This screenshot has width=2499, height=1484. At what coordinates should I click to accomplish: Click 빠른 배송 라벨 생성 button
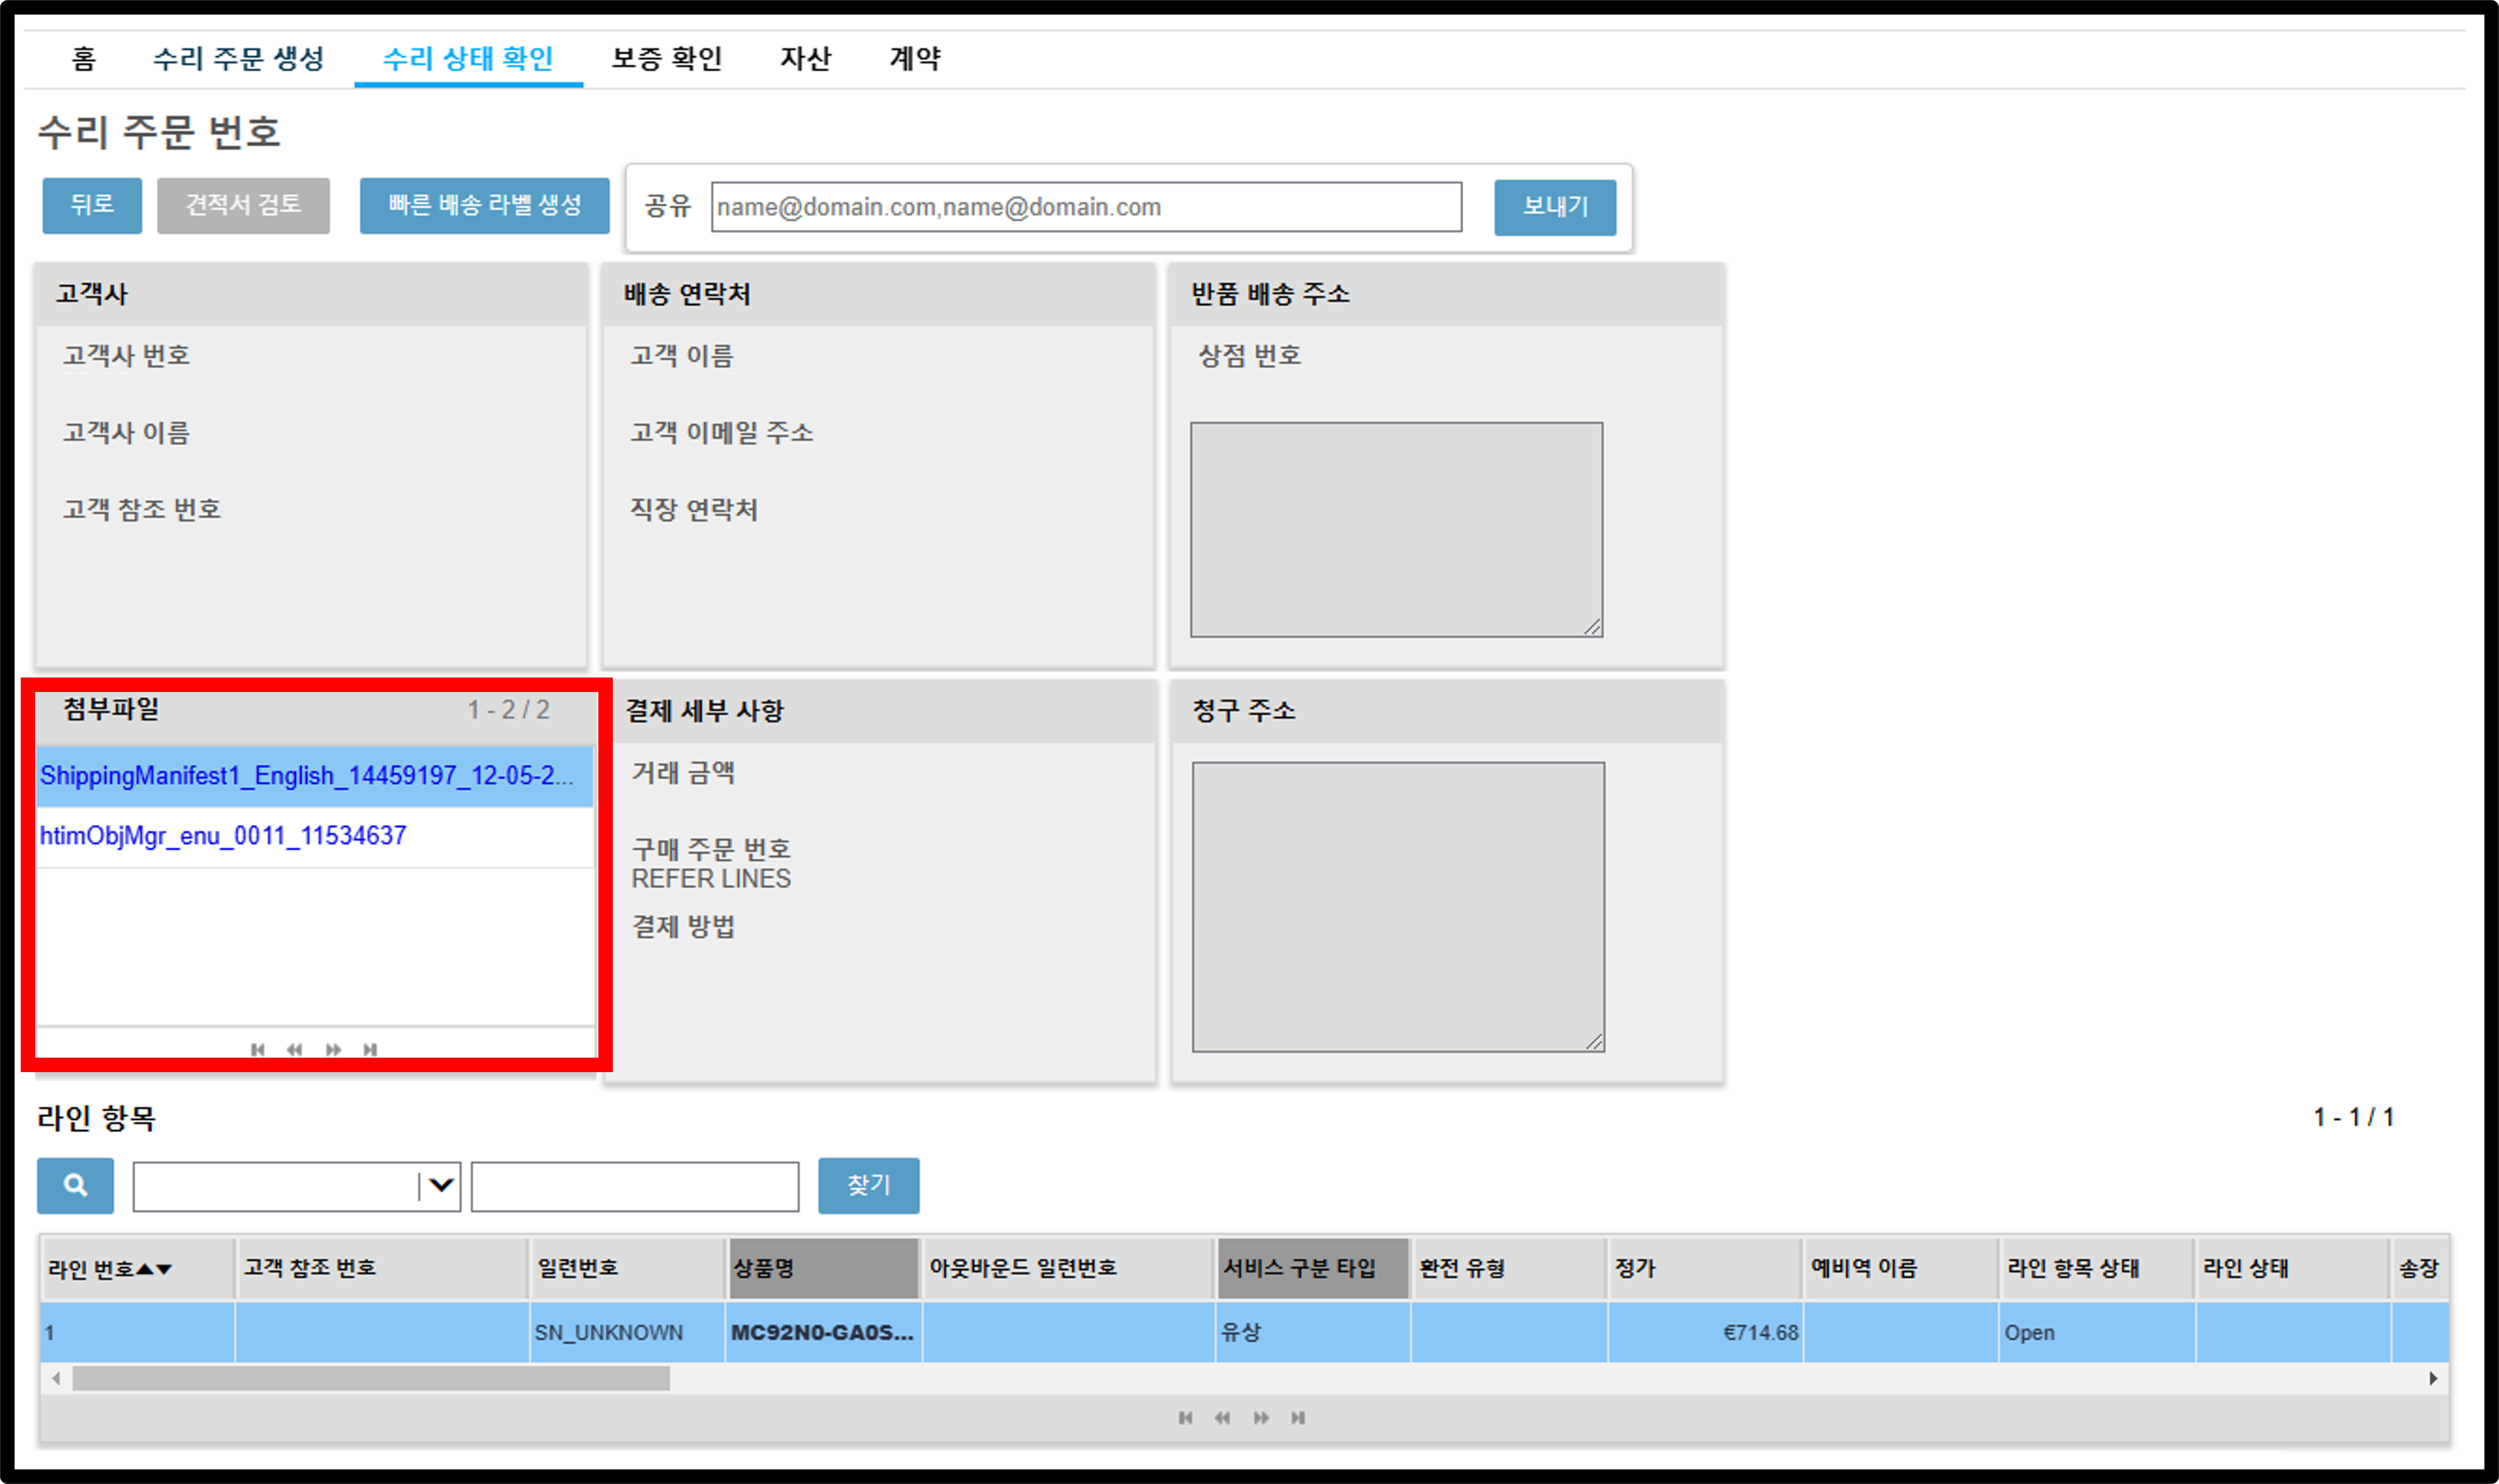coord(485,206)
